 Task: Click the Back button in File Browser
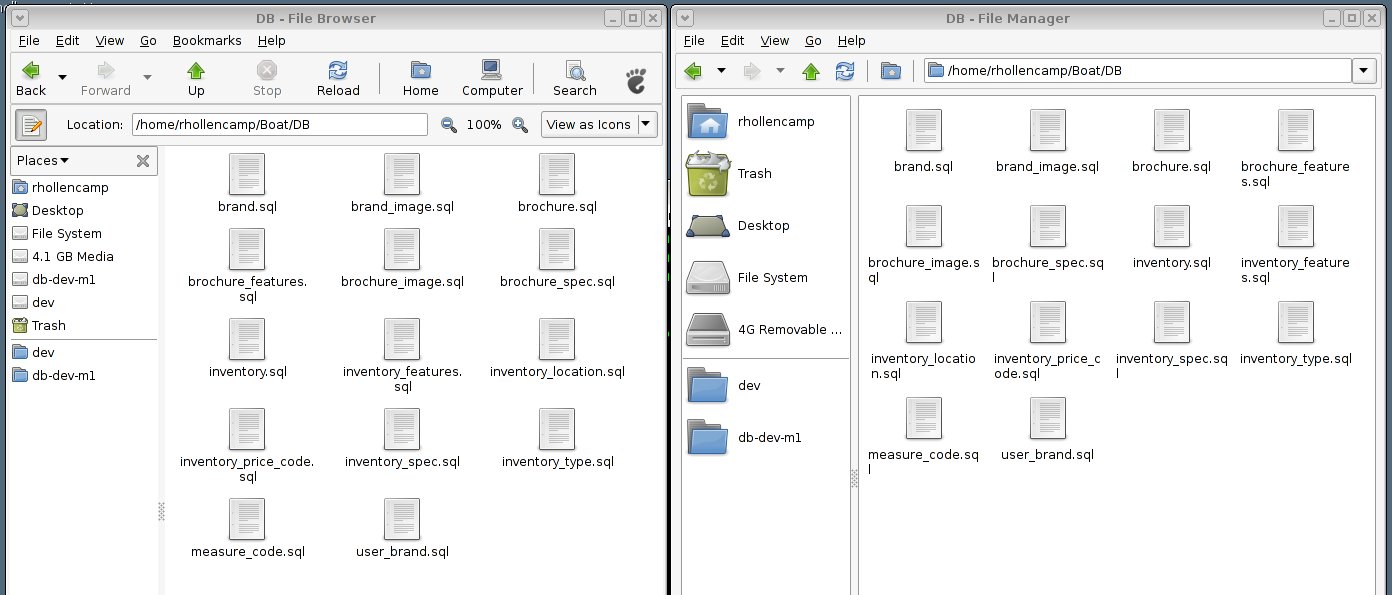click(x=31, y=78)
